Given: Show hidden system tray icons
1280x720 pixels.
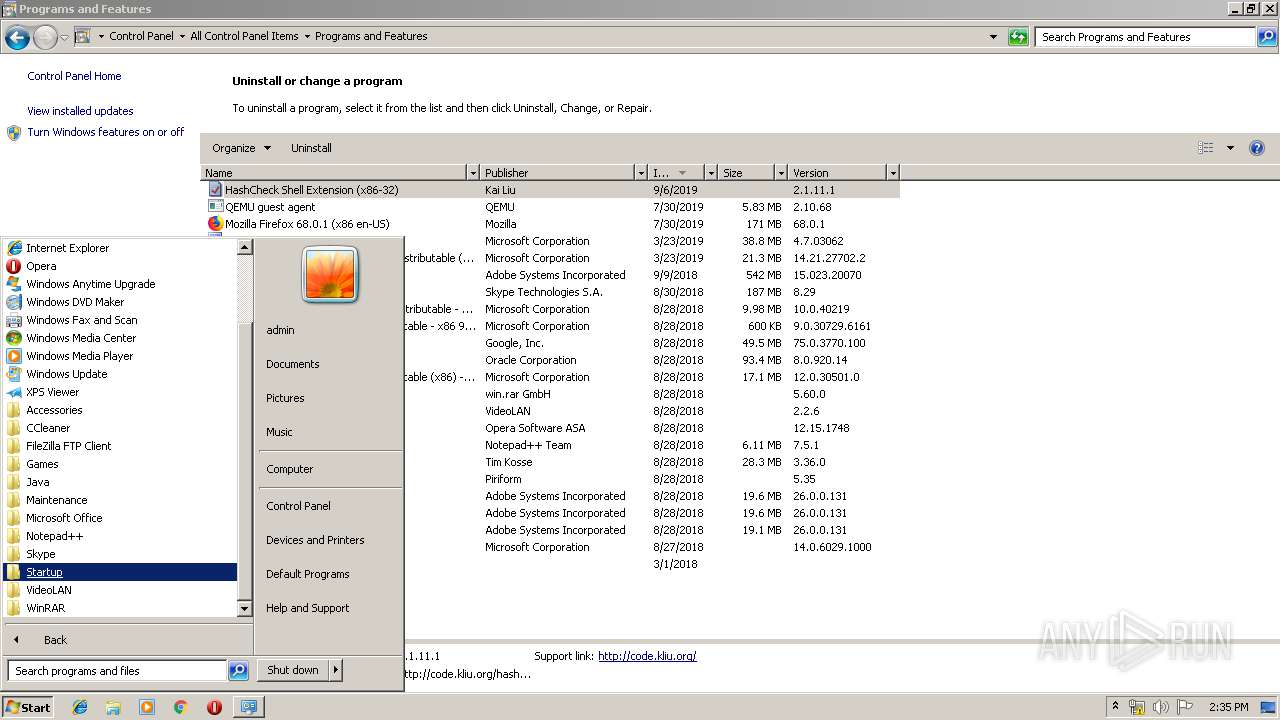Looking at the screenshot, I should click(x=1116, y=707).
